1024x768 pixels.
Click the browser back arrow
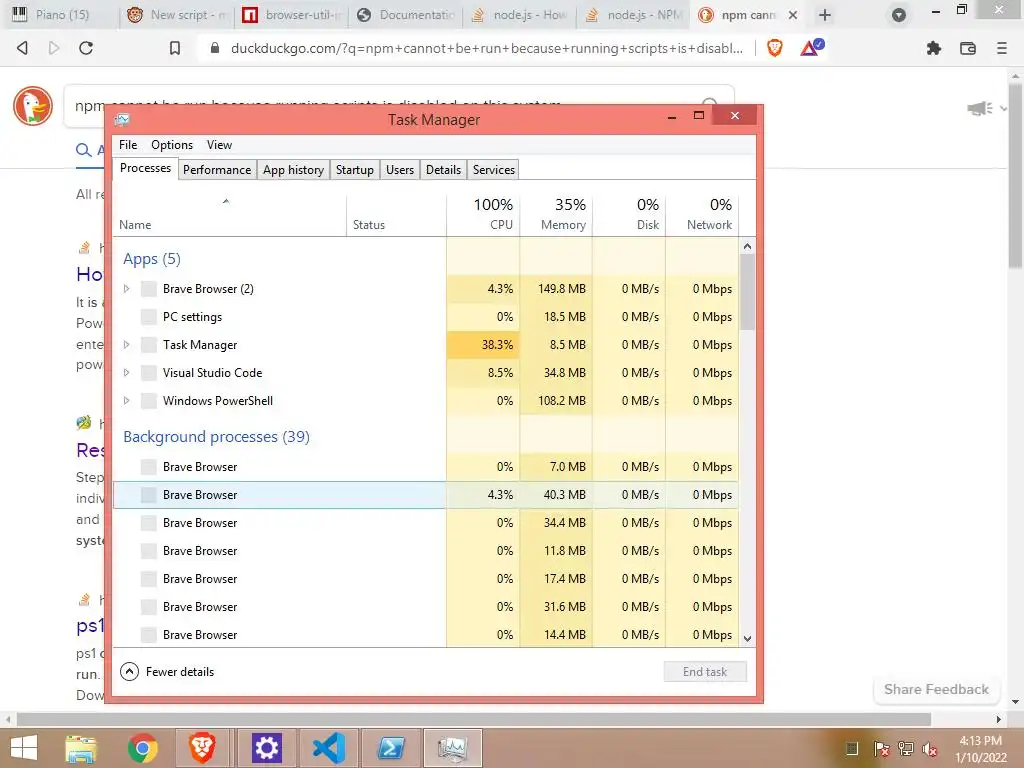click(x=22, y=48)
